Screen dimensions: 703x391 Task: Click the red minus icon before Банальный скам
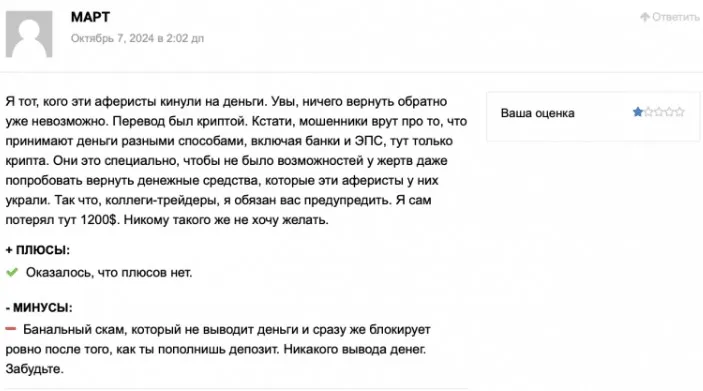coord(11,329)
